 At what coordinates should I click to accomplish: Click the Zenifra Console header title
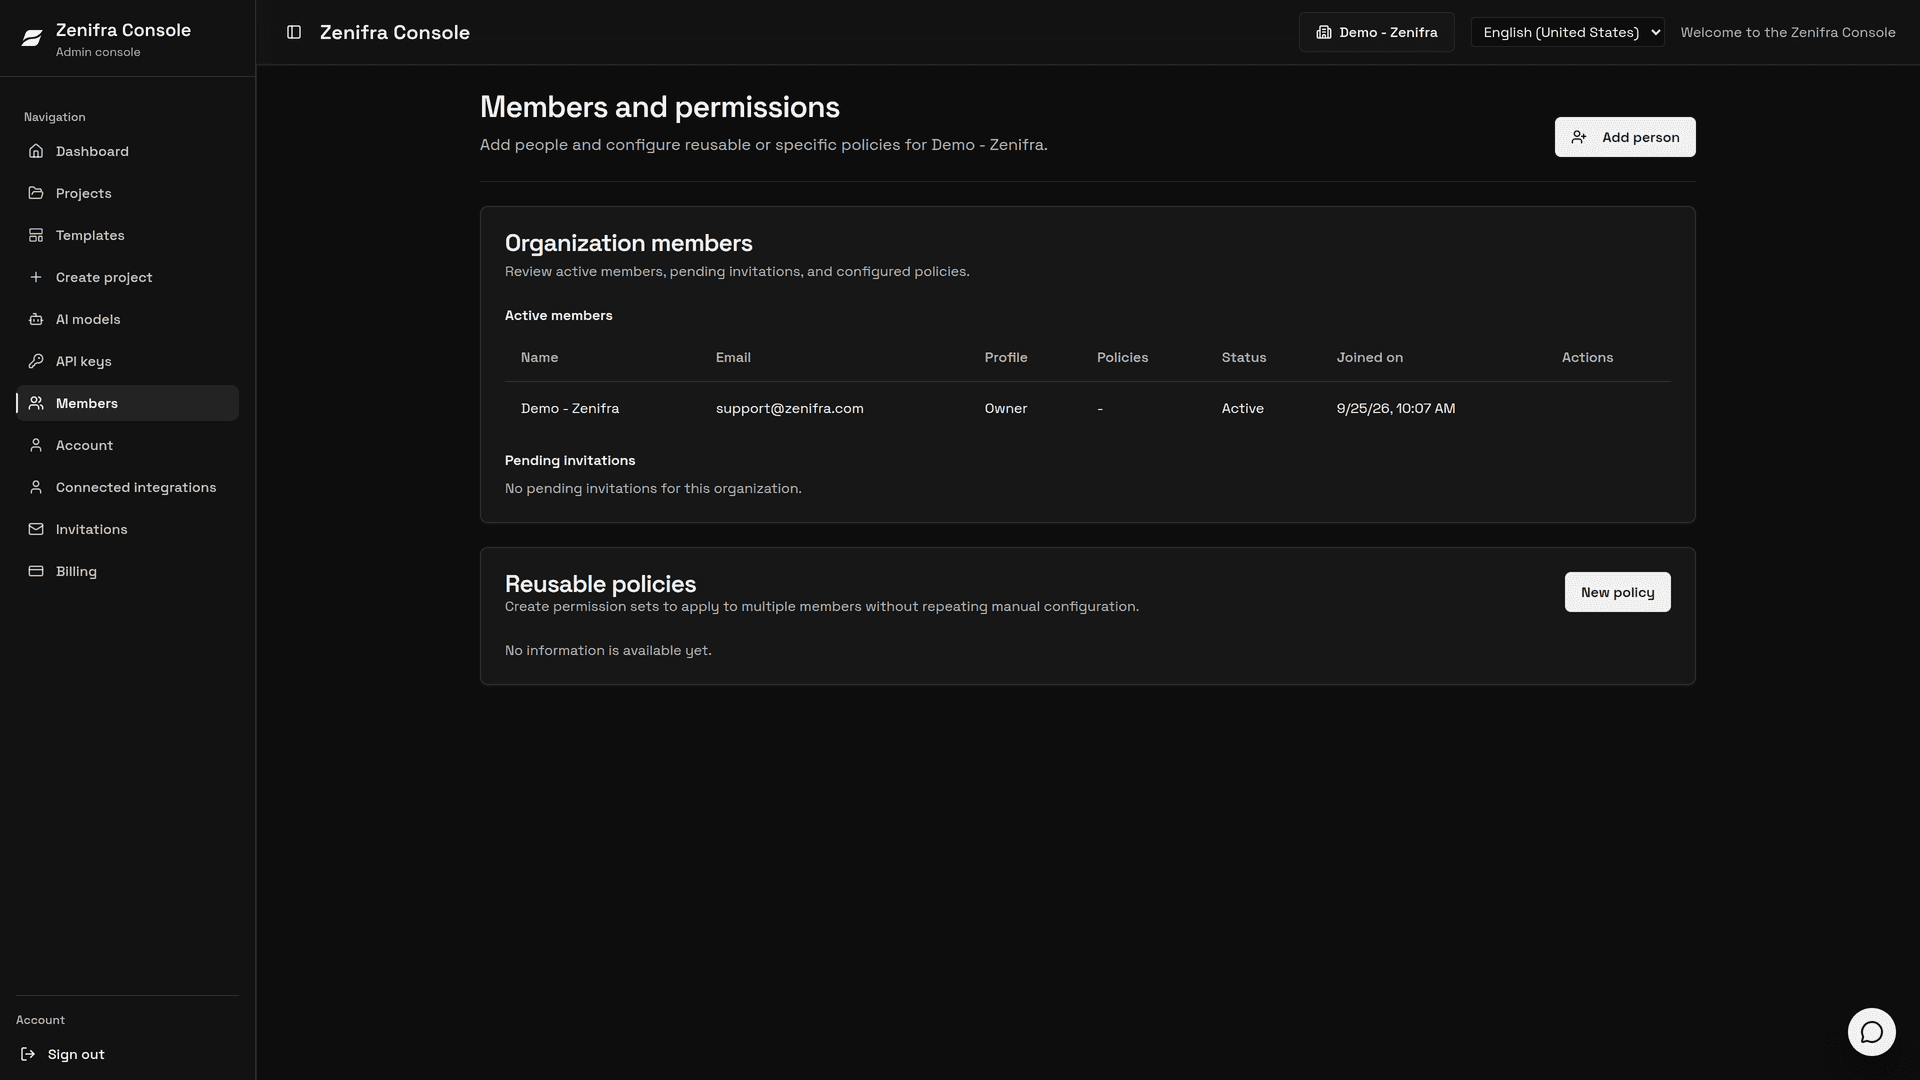(x=395, y=32)
